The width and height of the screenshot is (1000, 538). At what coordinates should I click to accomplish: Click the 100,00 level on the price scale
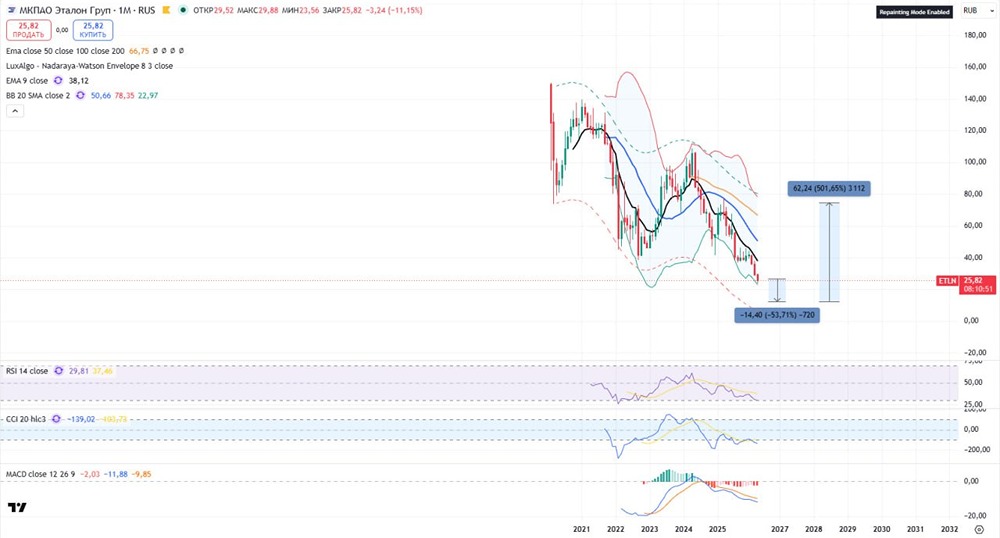tap(976, 162)
